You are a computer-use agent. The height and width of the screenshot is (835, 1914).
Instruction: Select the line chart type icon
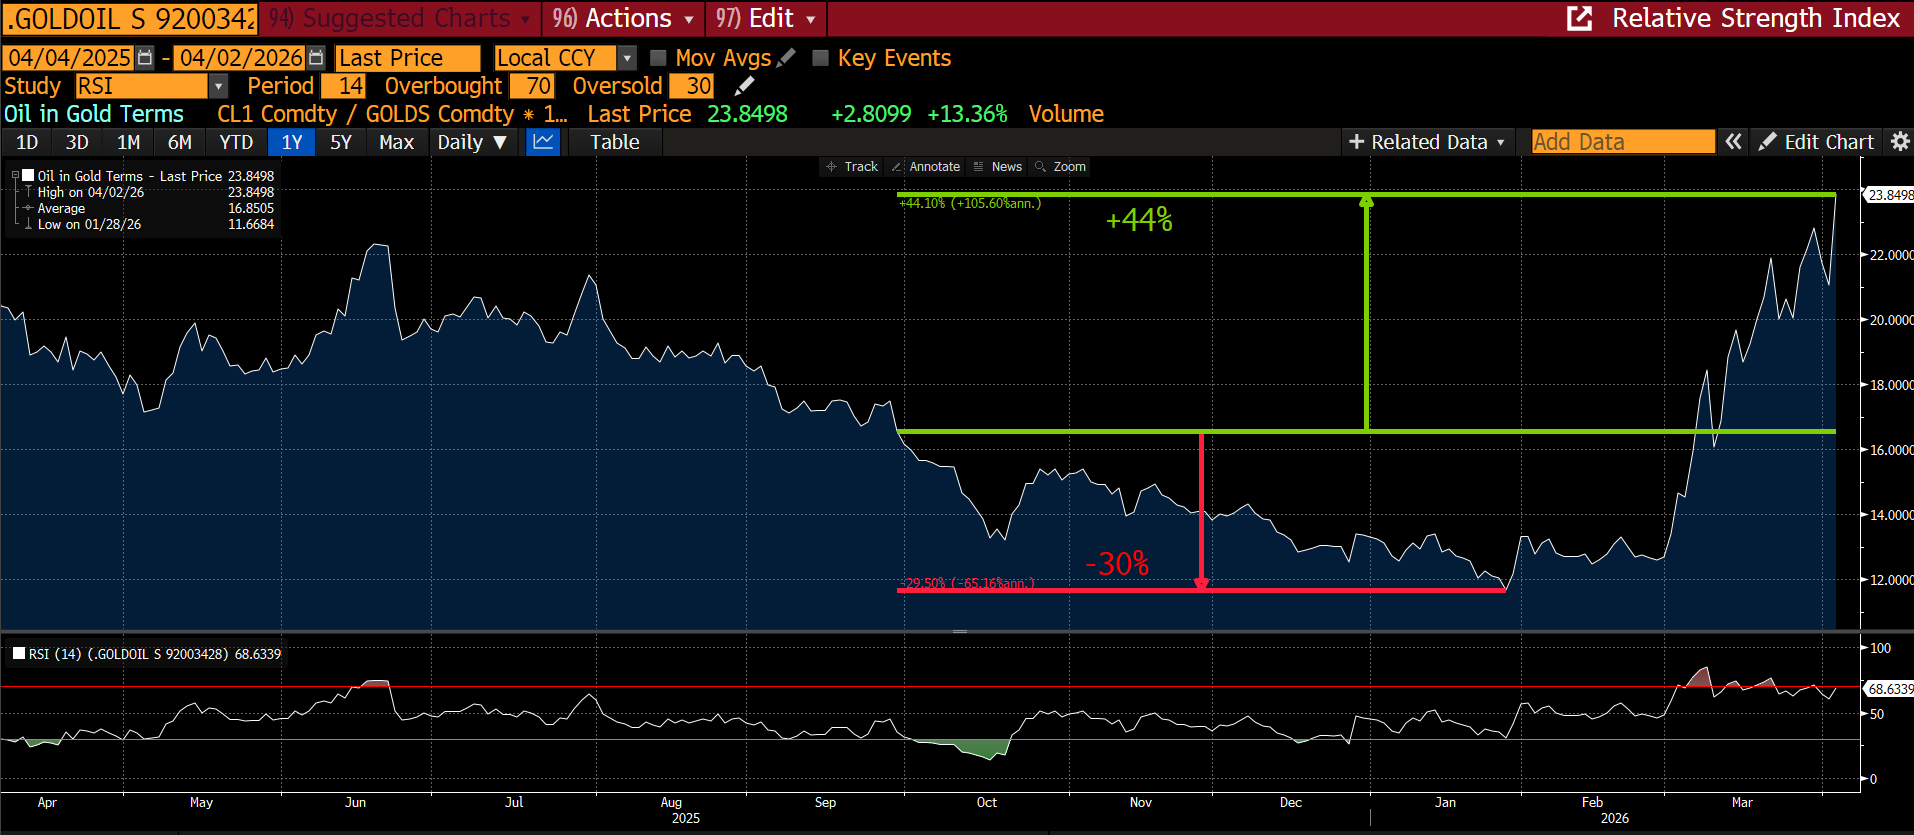tap(543, 142)
